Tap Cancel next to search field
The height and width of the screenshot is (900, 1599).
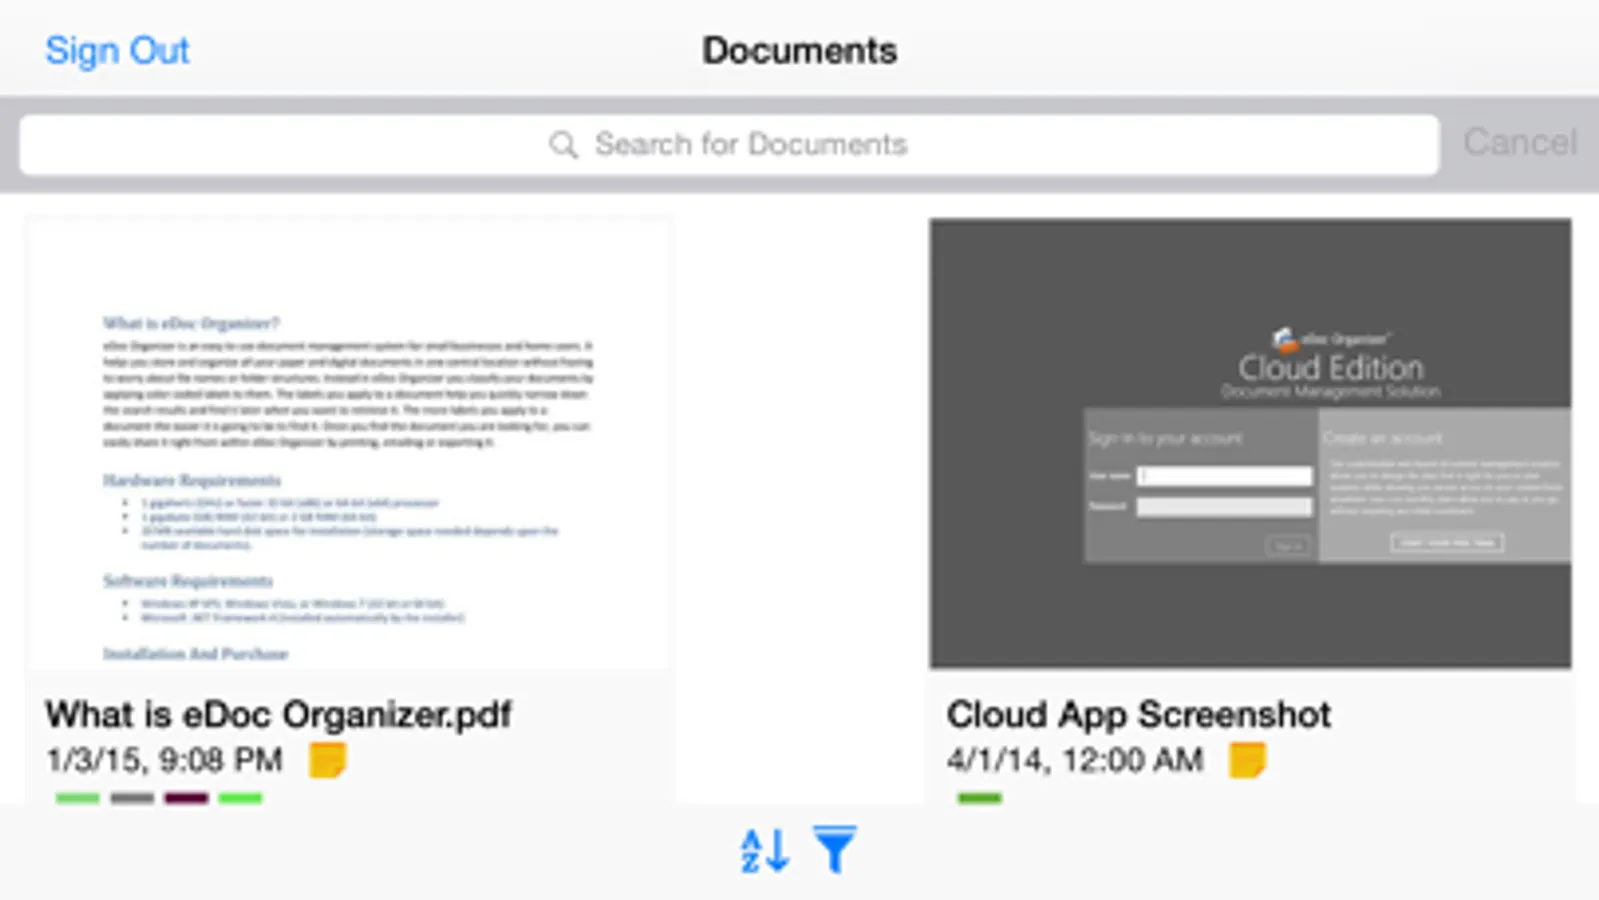pos(1520,142)
